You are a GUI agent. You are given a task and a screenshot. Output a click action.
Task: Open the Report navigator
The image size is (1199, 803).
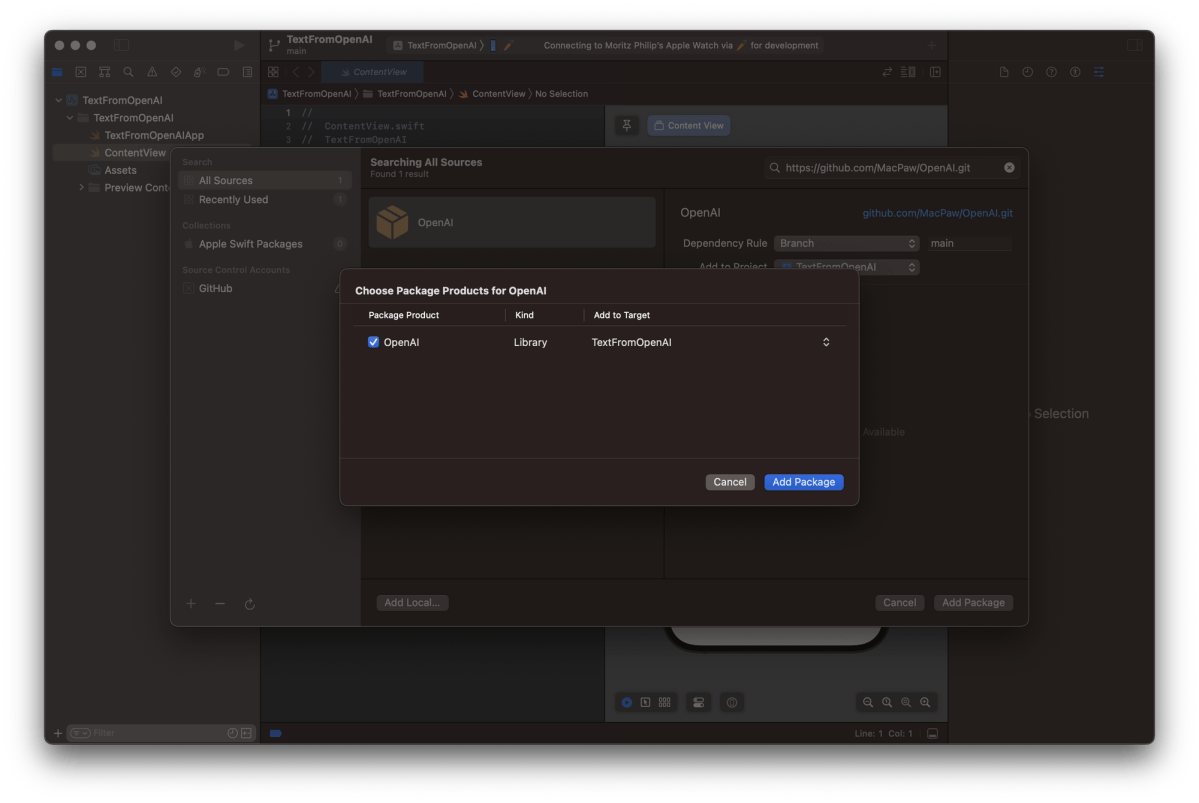coord(247,72)
